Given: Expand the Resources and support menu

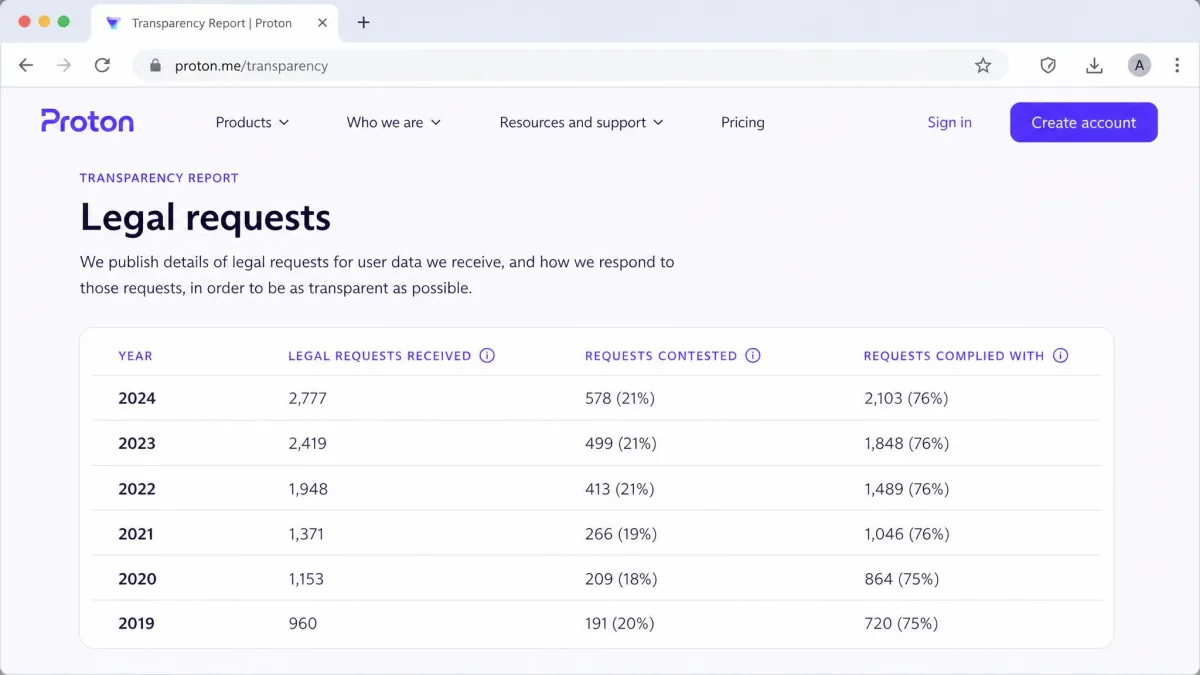Looking at the screenshot, I should pos(581,122).
